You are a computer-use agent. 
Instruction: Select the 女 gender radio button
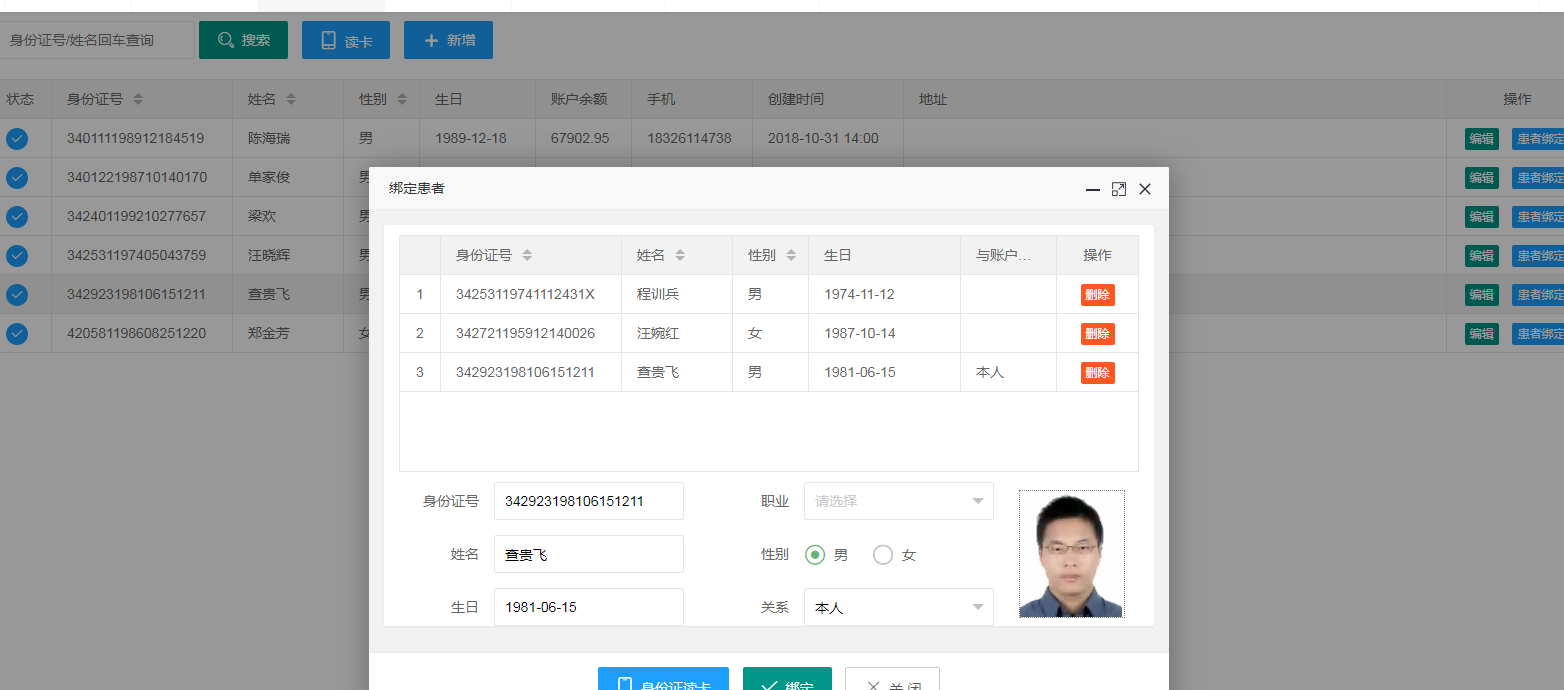coord(883,555)
